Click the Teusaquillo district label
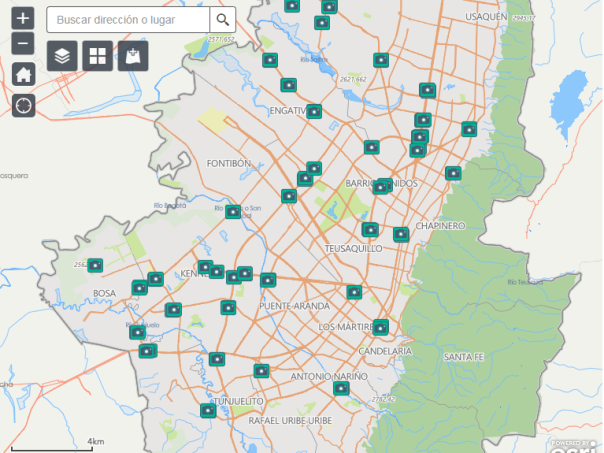This screenshot has height=453, width=604. (x=354, y=248)
